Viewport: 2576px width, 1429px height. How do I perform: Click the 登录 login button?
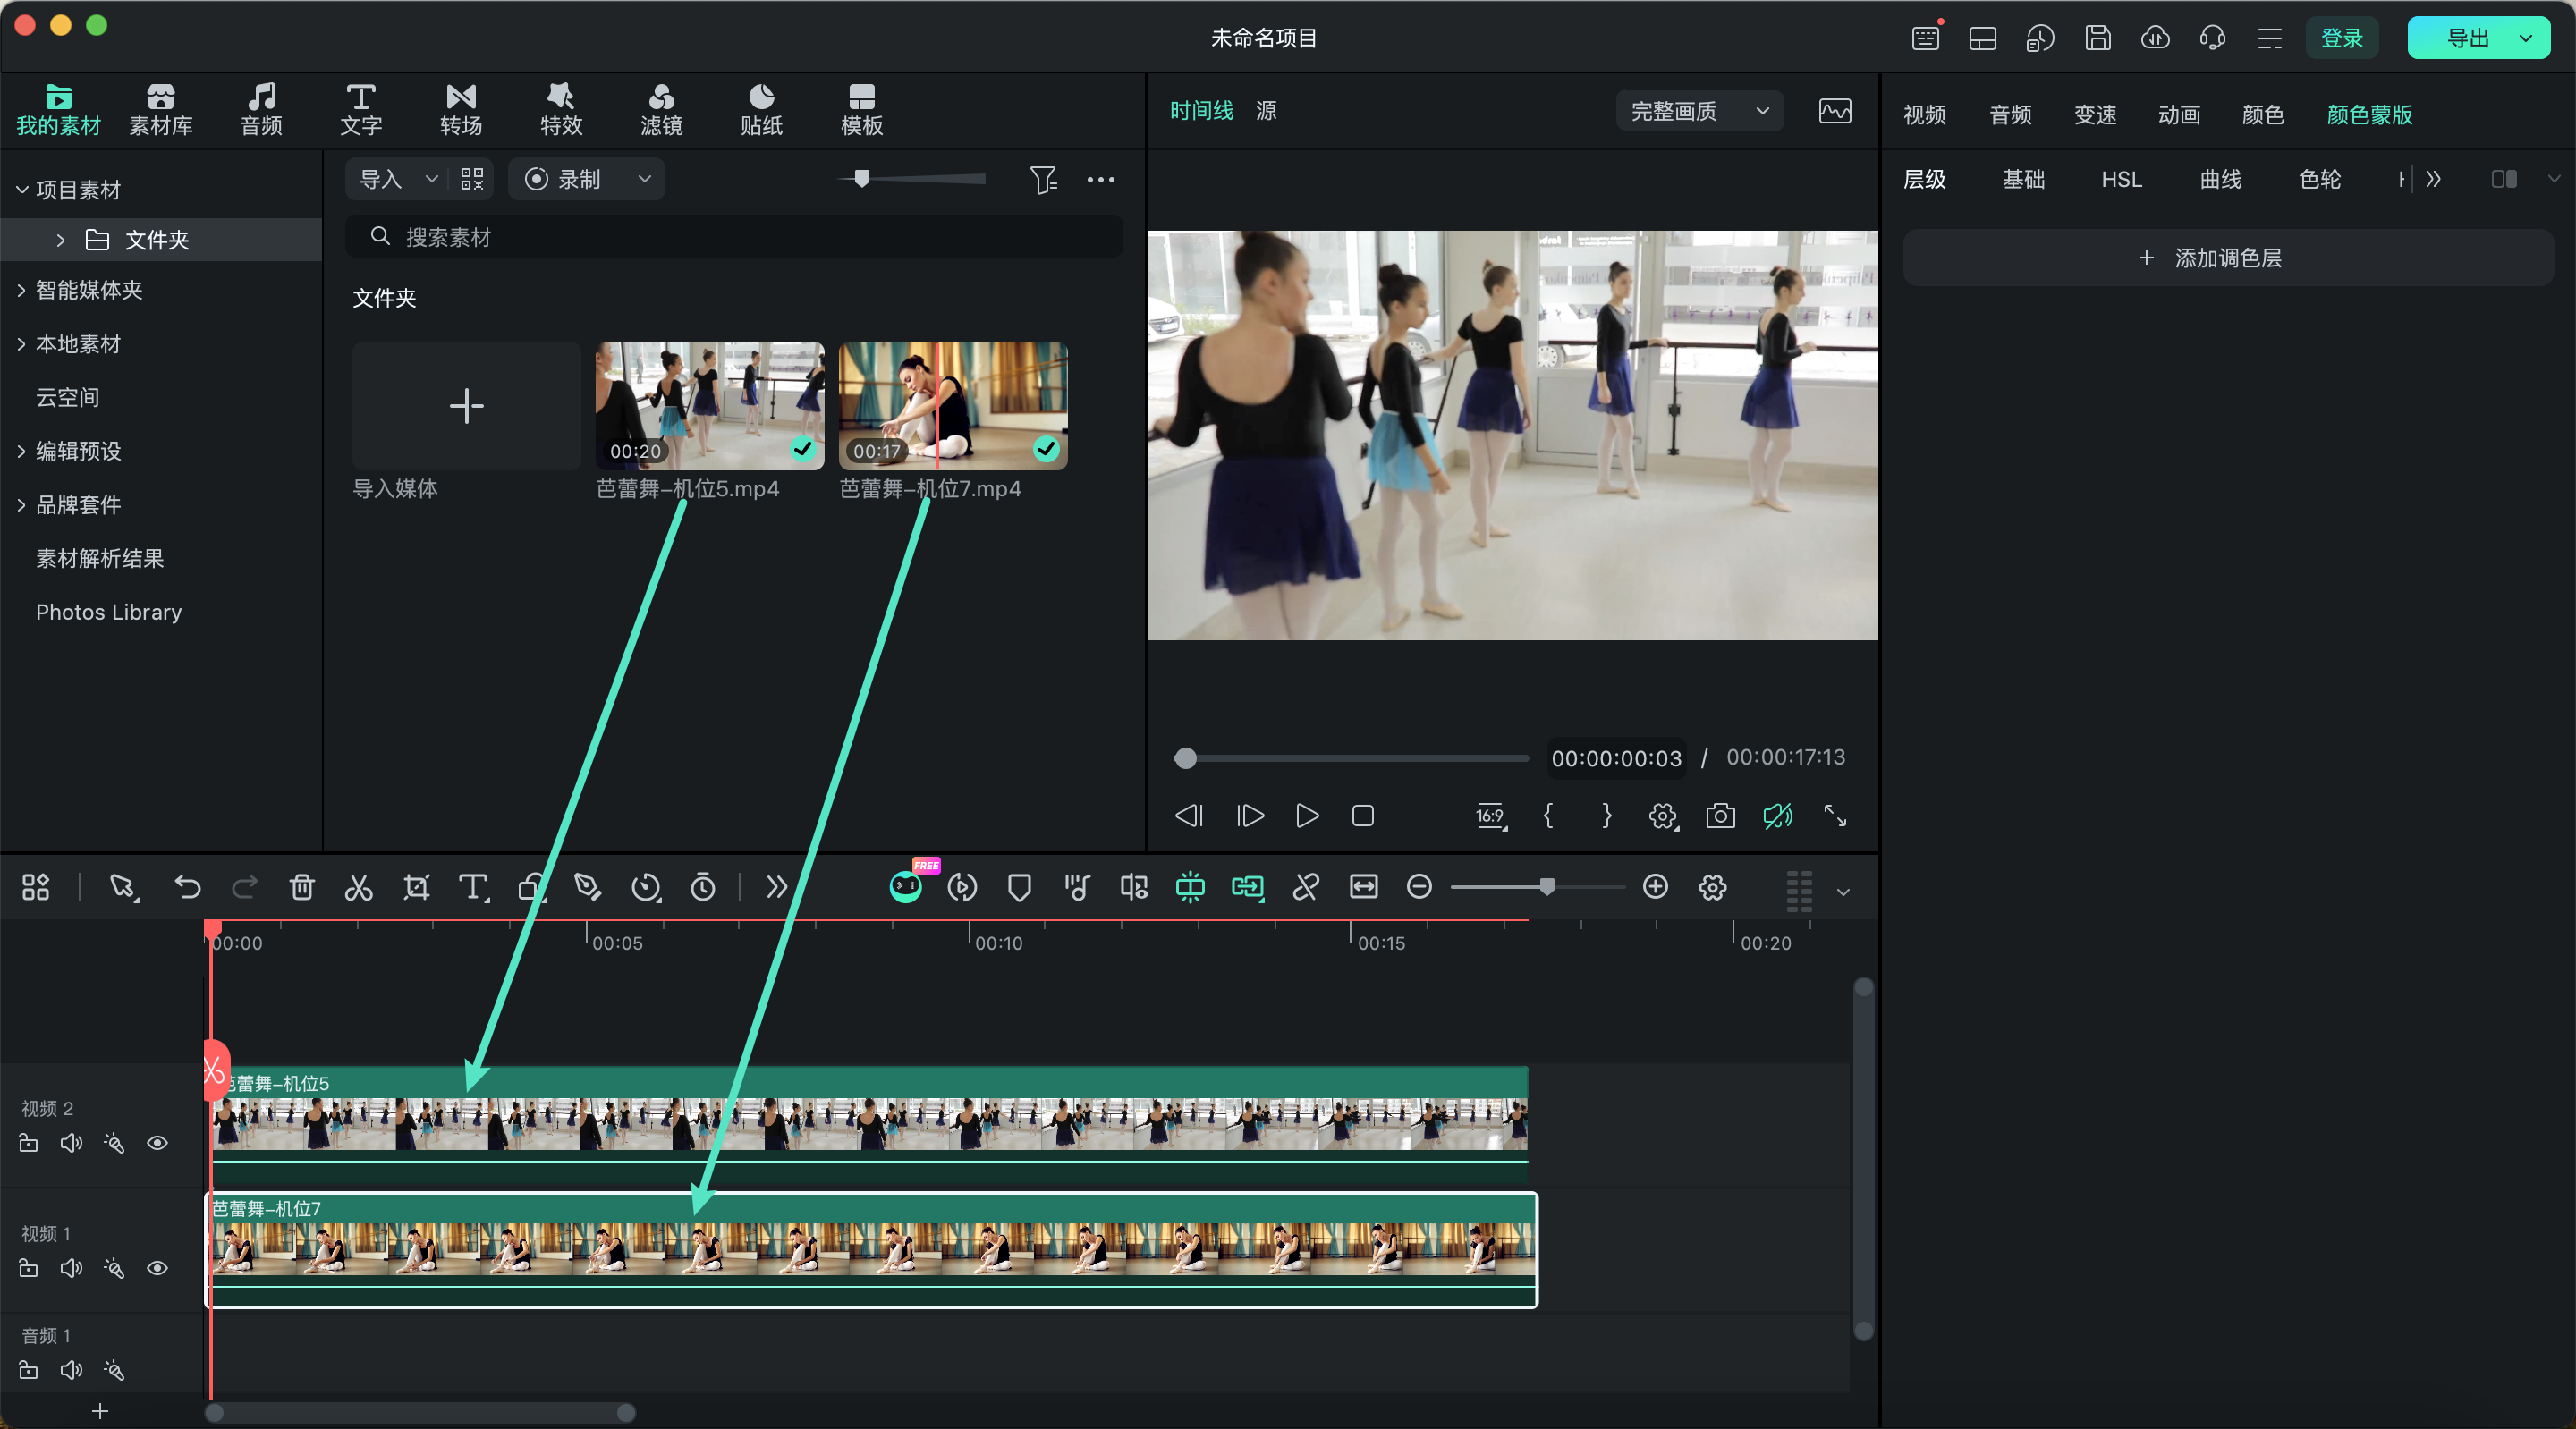click(2342, 38)
